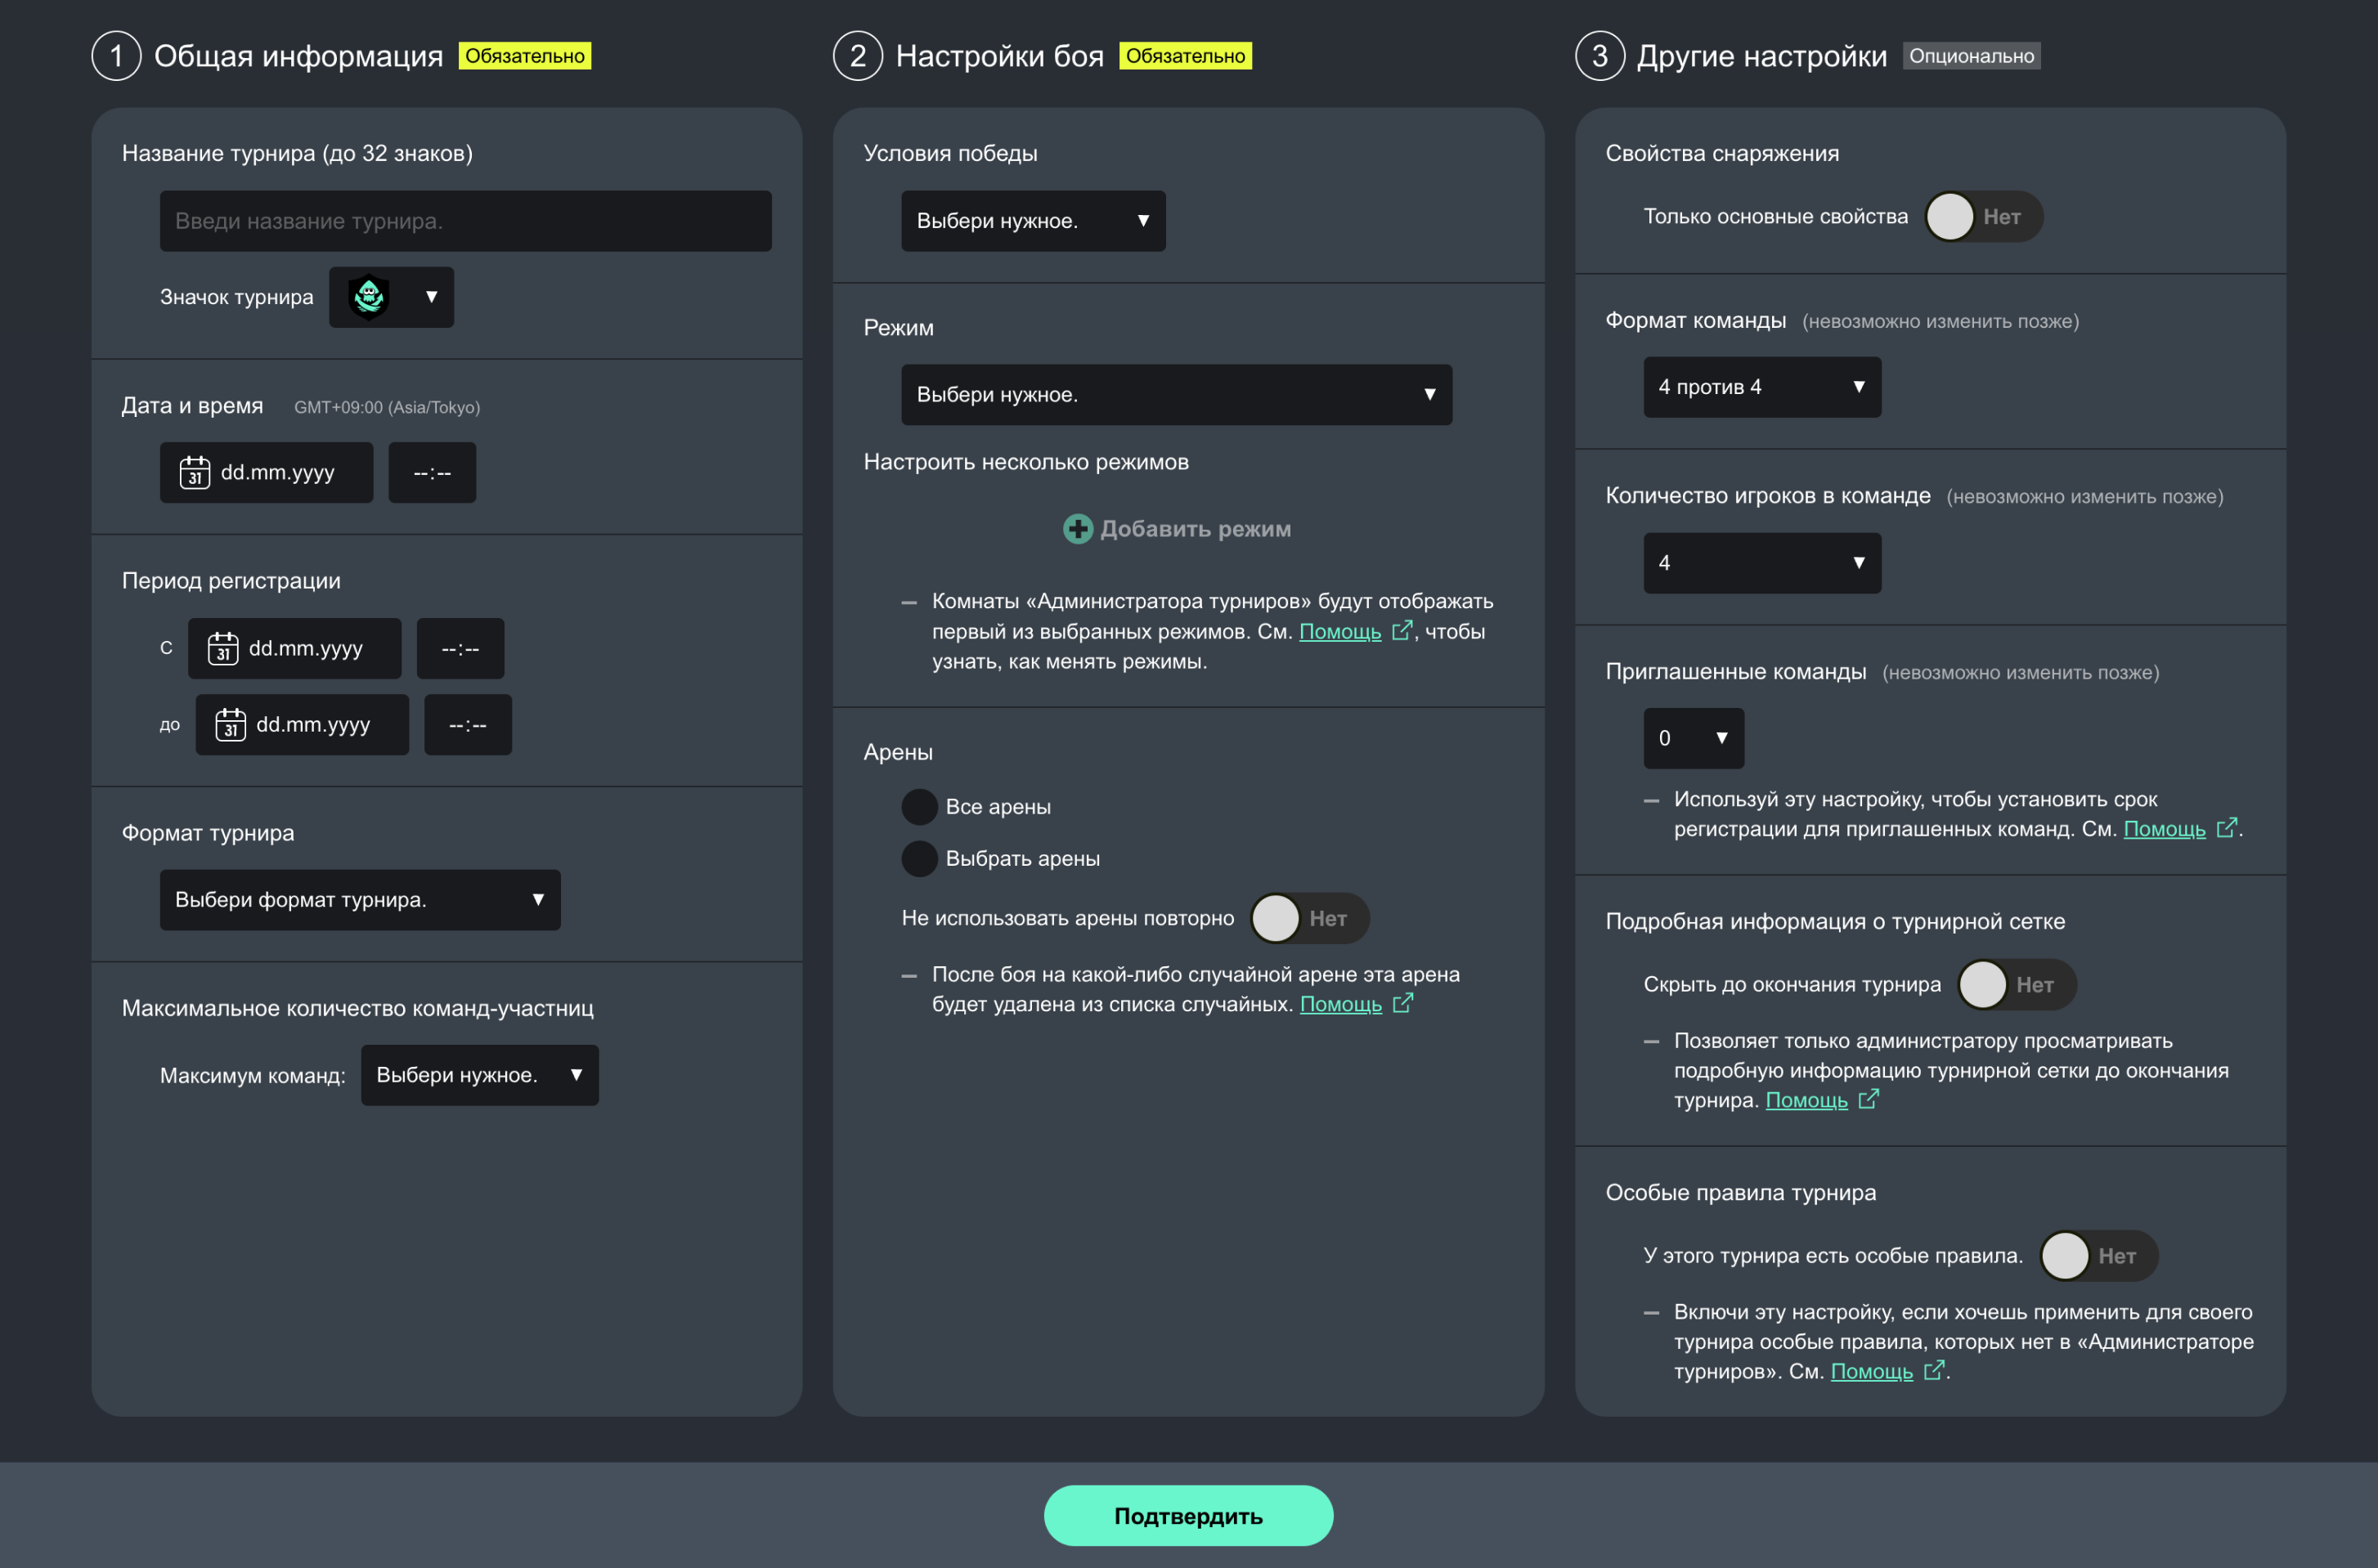Click the Другие настройки heading
This screenshot has width=2378, height=1568.
[x=1761, y=56]
